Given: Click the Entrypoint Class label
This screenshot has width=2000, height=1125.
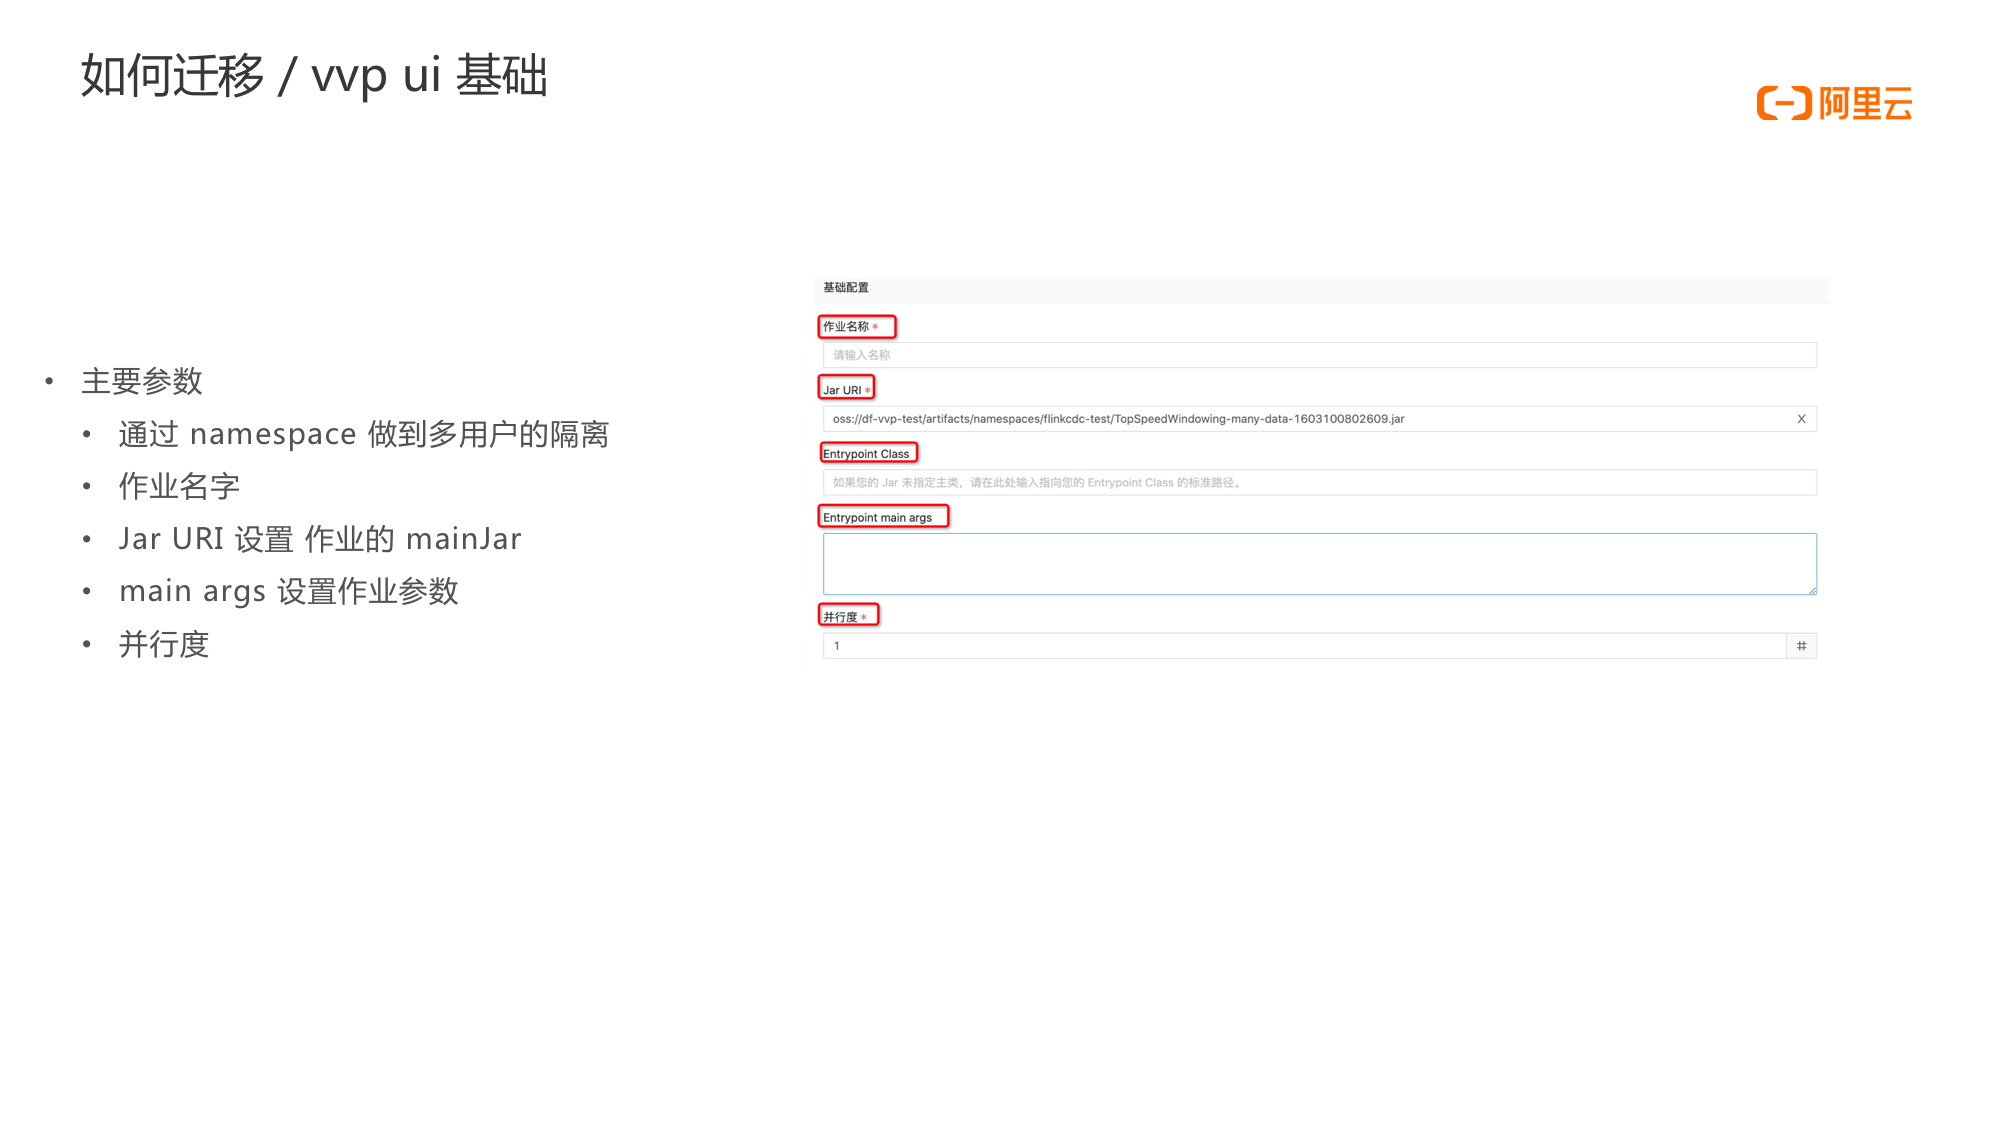Looking at the screenshot, I should click(x=866, y=454).
